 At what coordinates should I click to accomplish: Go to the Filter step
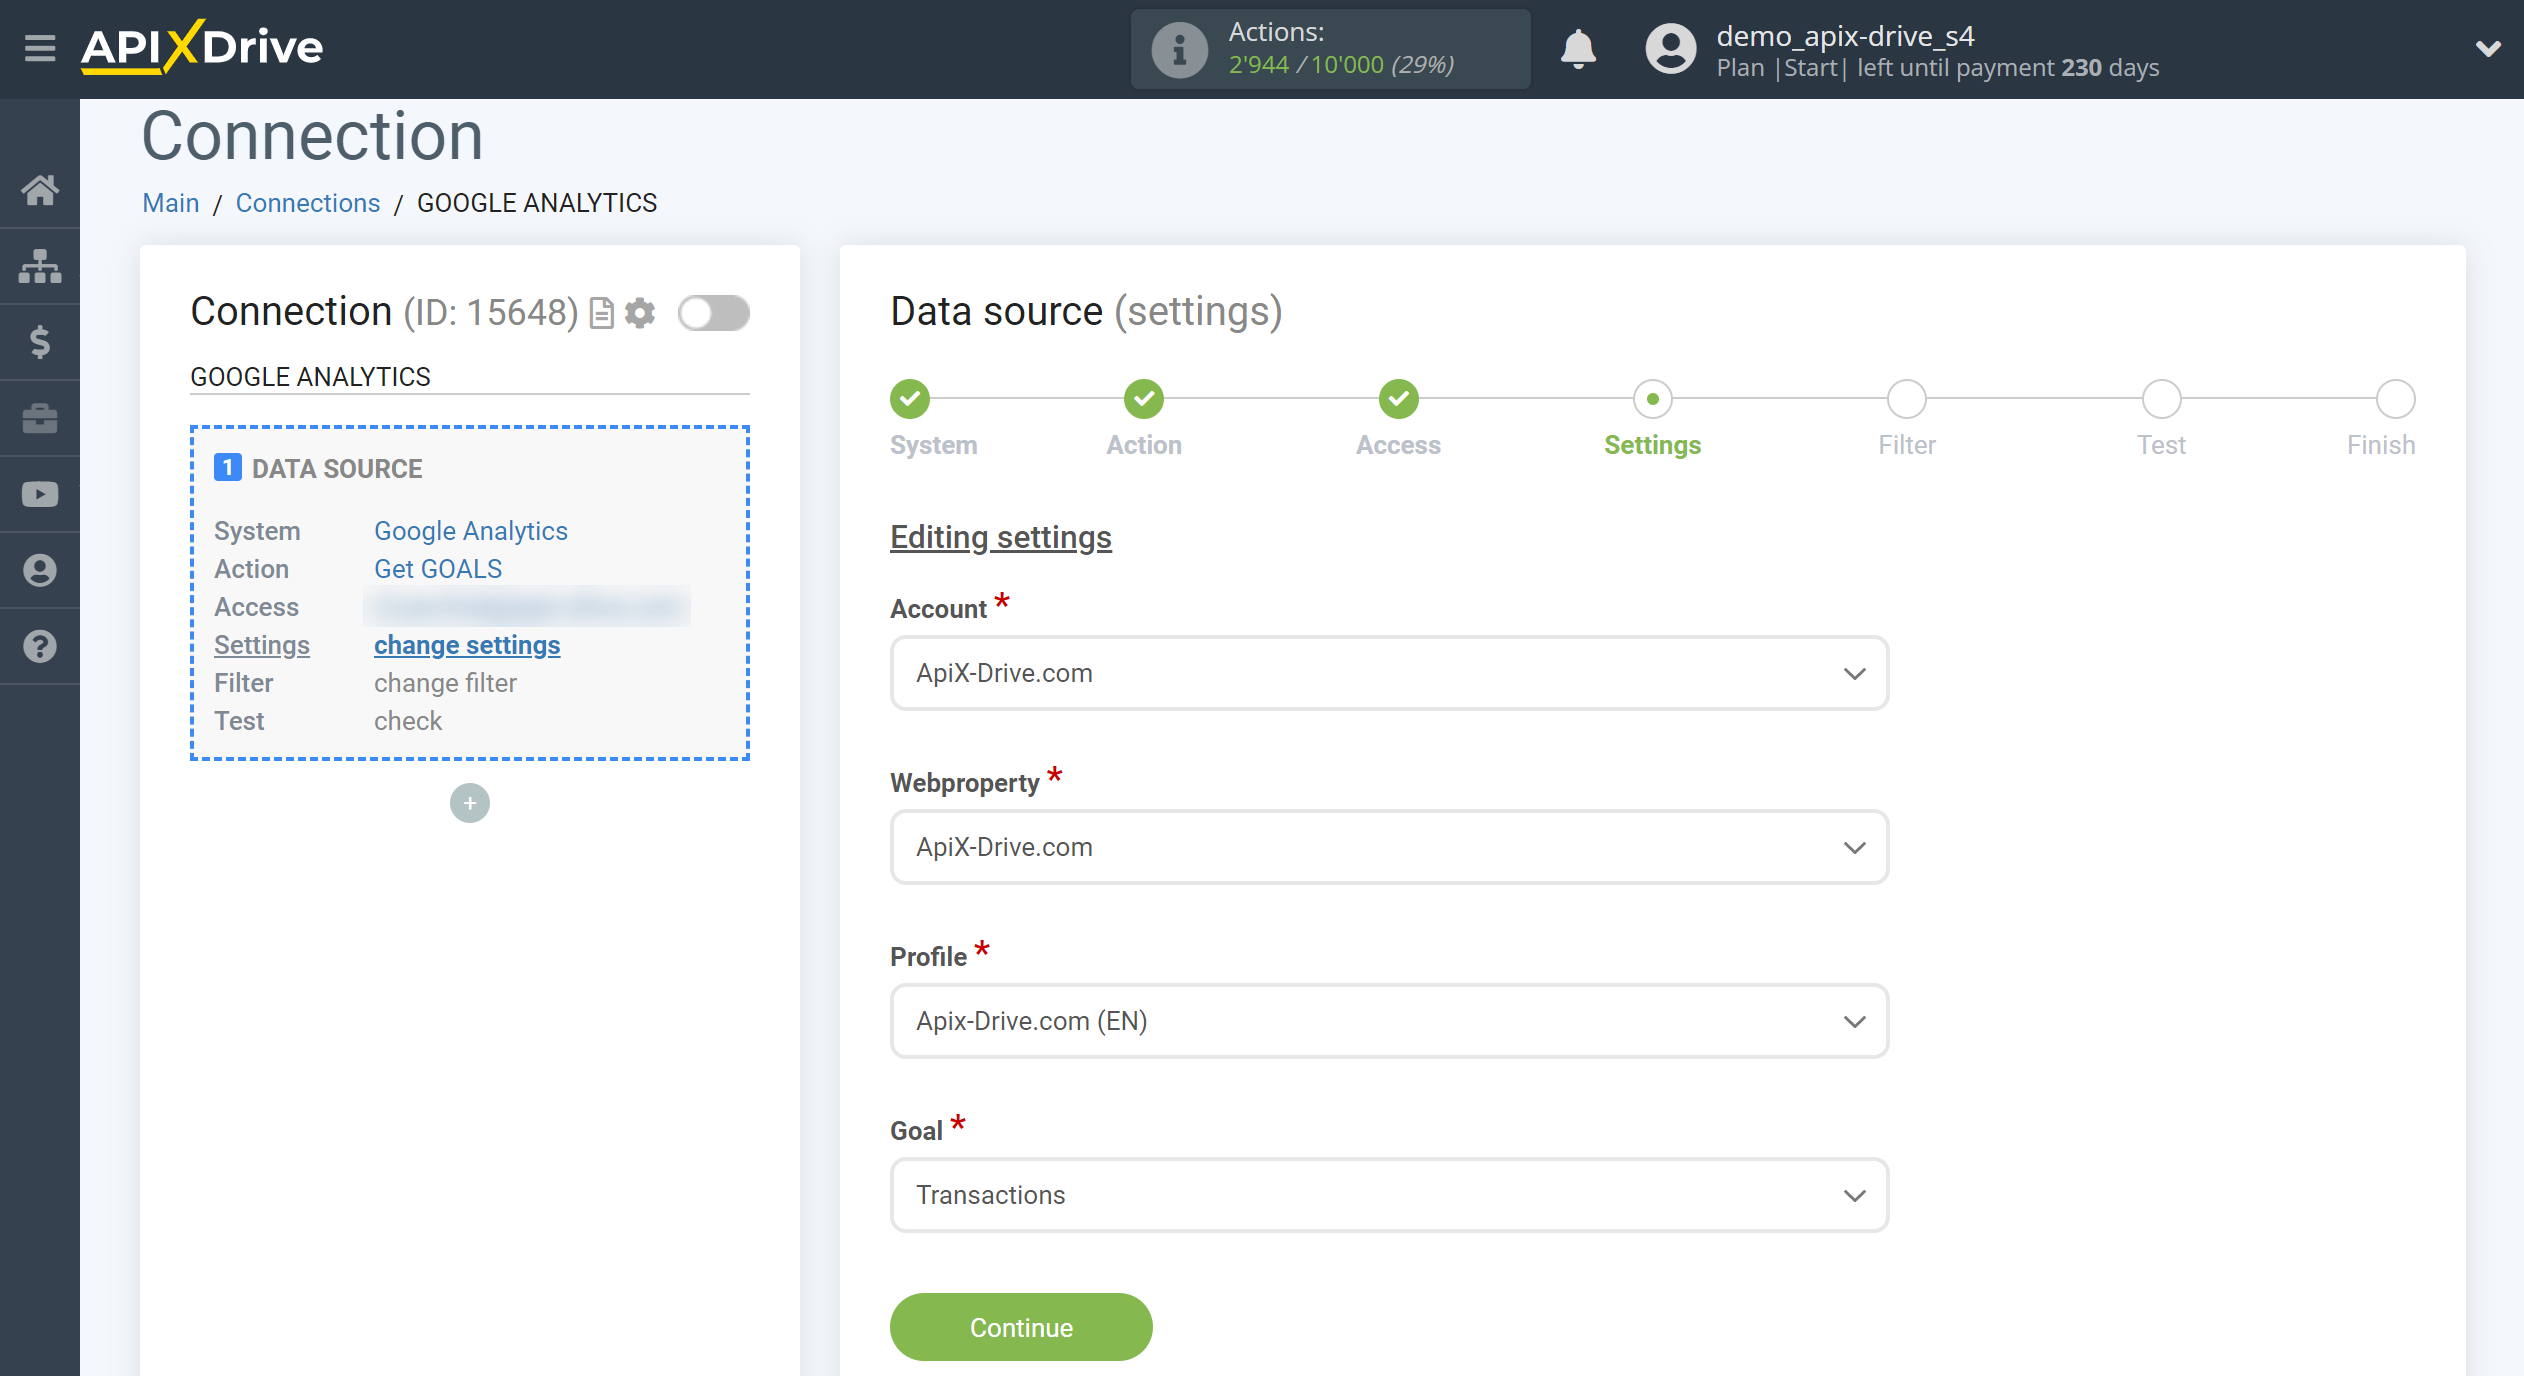point(1907,399)
